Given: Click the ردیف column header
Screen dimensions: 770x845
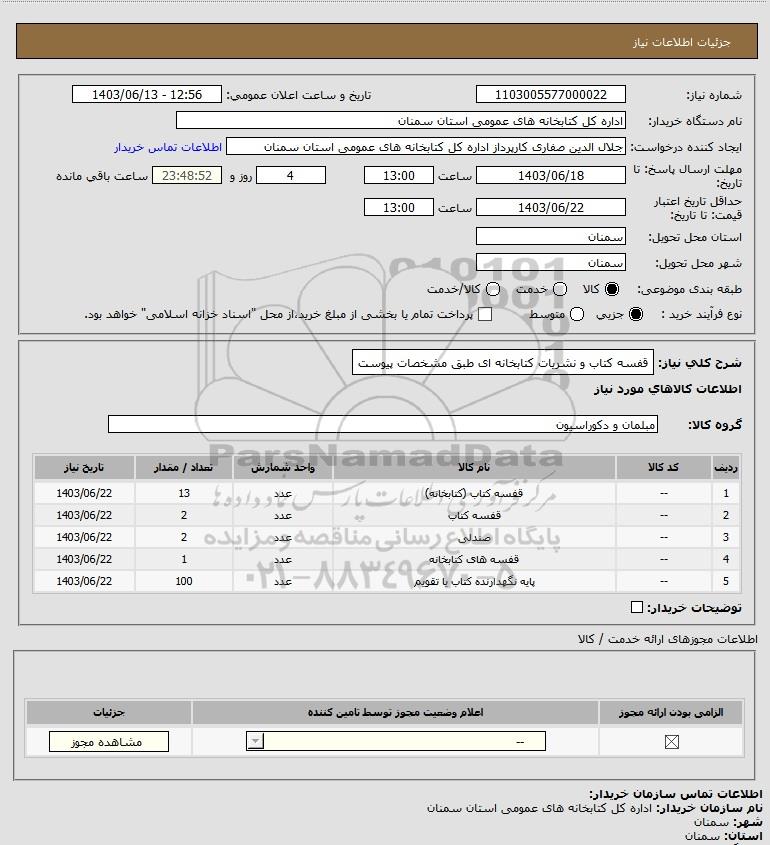Looking at the screenshot, I should (726, 467).
